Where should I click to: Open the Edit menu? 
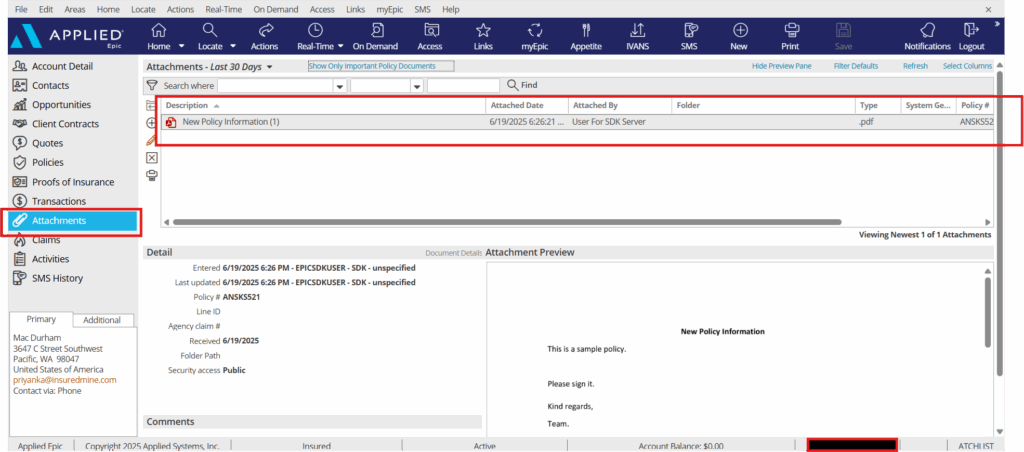46,10
